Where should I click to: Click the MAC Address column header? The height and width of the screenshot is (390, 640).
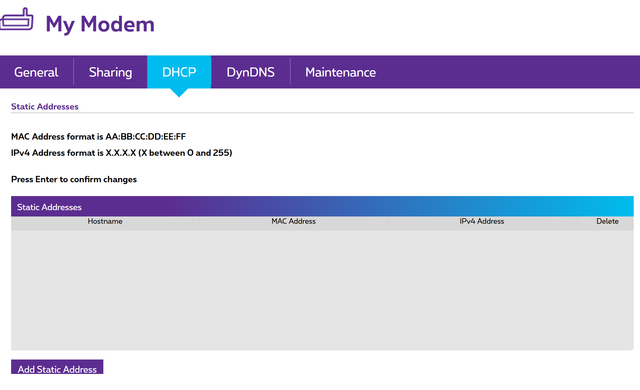tap(293, 222)
